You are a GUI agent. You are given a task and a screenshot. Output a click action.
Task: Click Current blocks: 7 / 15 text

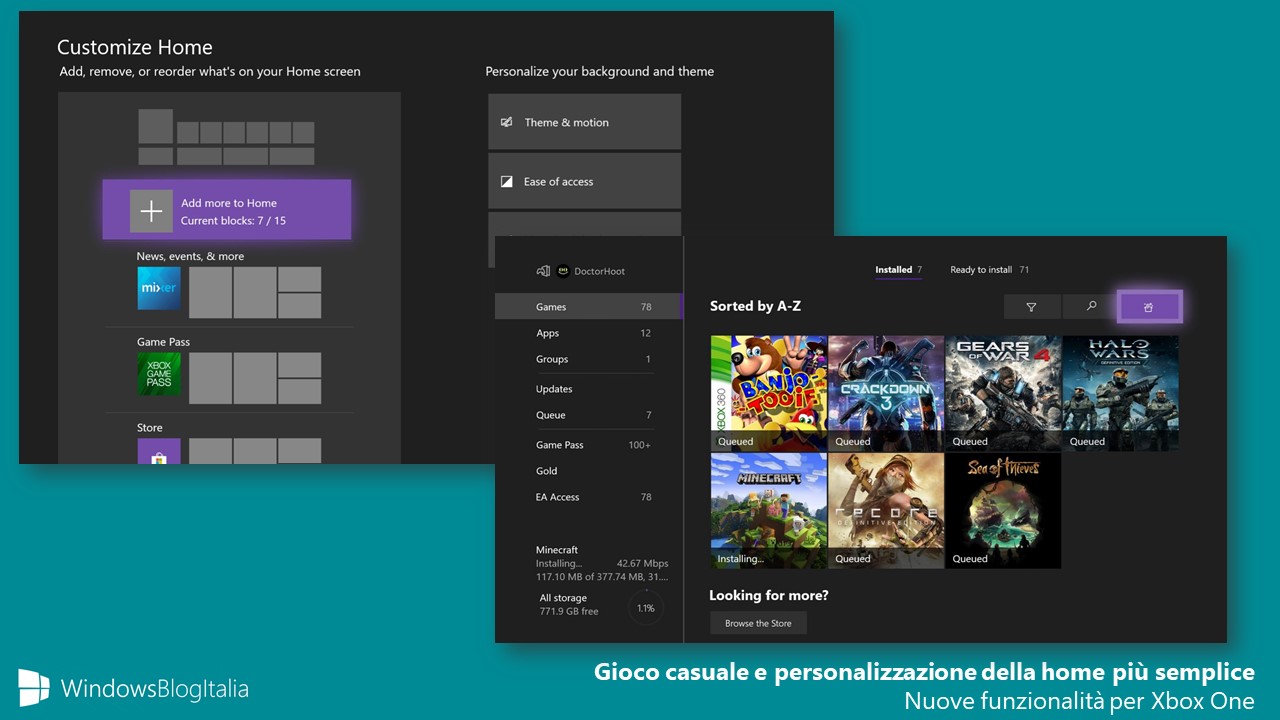[233, 220]
